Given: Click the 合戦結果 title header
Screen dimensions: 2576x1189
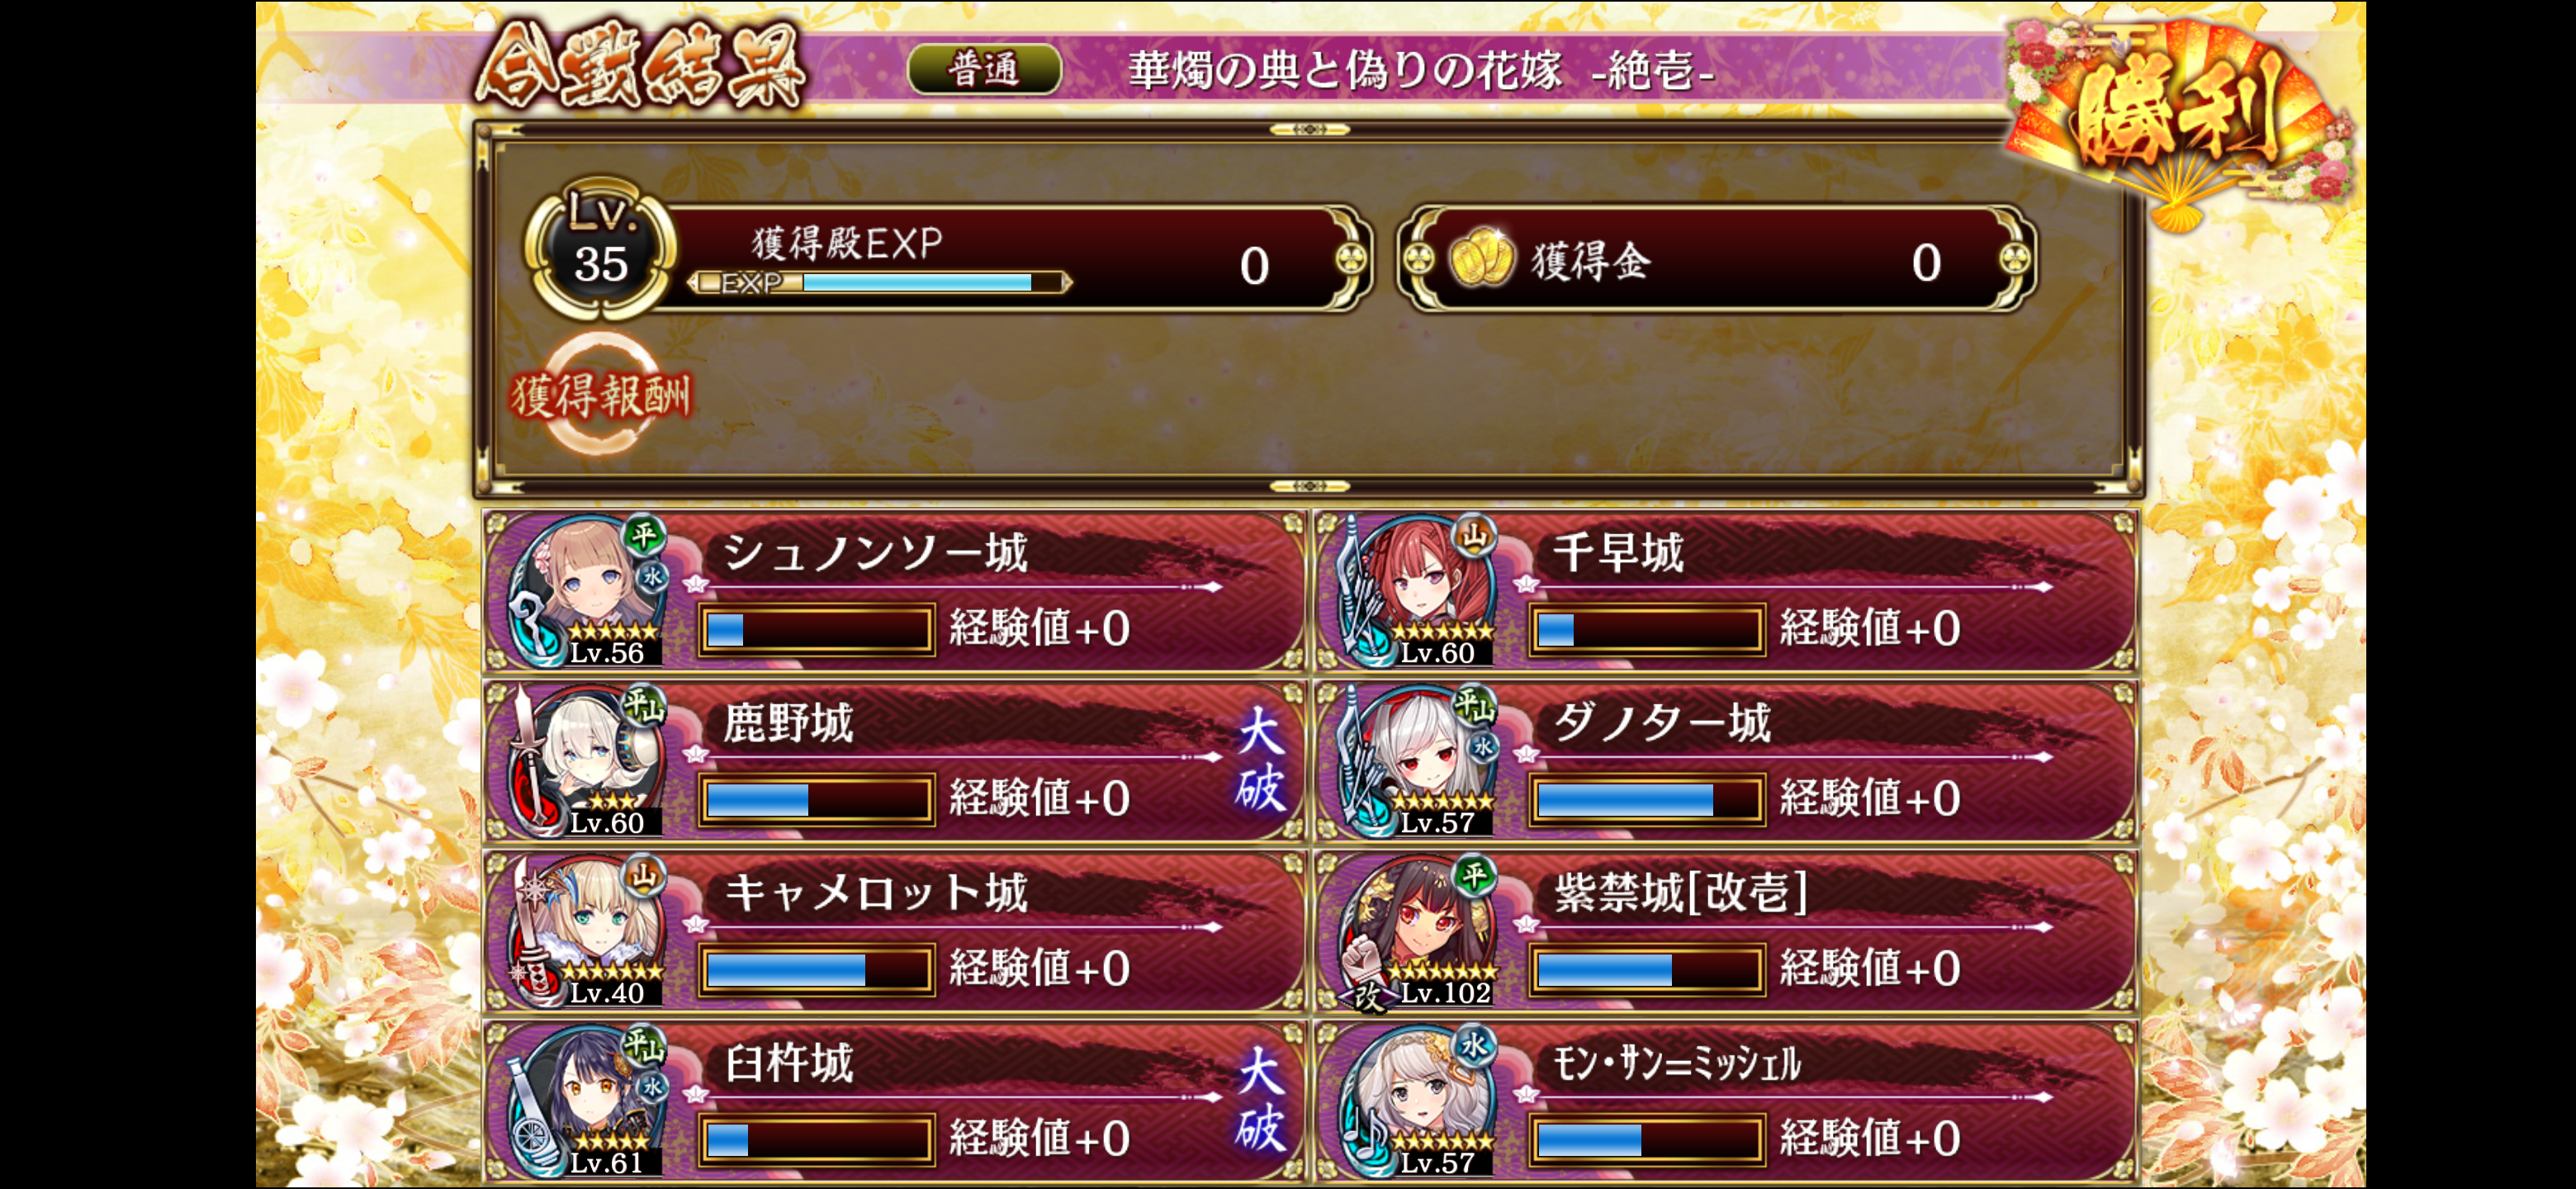Looking at the screenshot, I should [x=640, y=68].
